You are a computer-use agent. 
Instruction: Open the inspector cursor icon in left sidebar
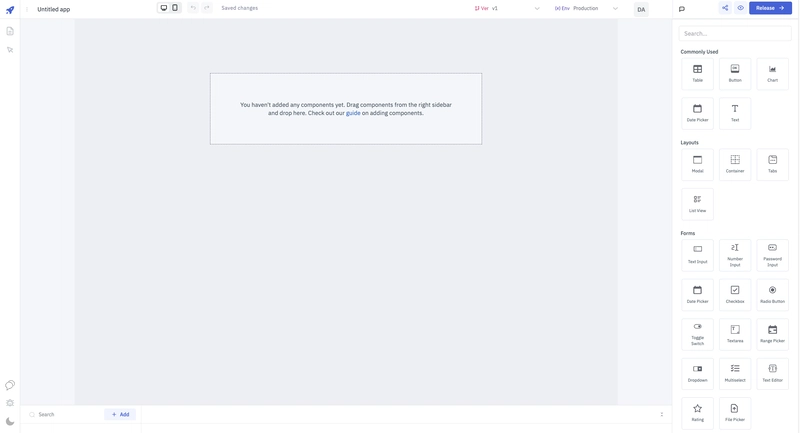(10, 50)
